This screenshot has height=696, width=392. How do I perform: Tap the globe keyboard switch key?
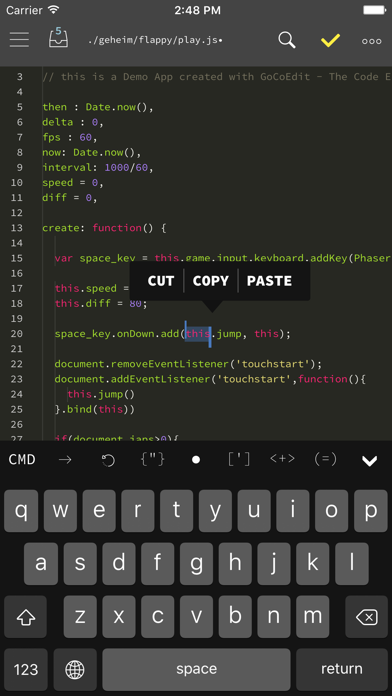75,669
